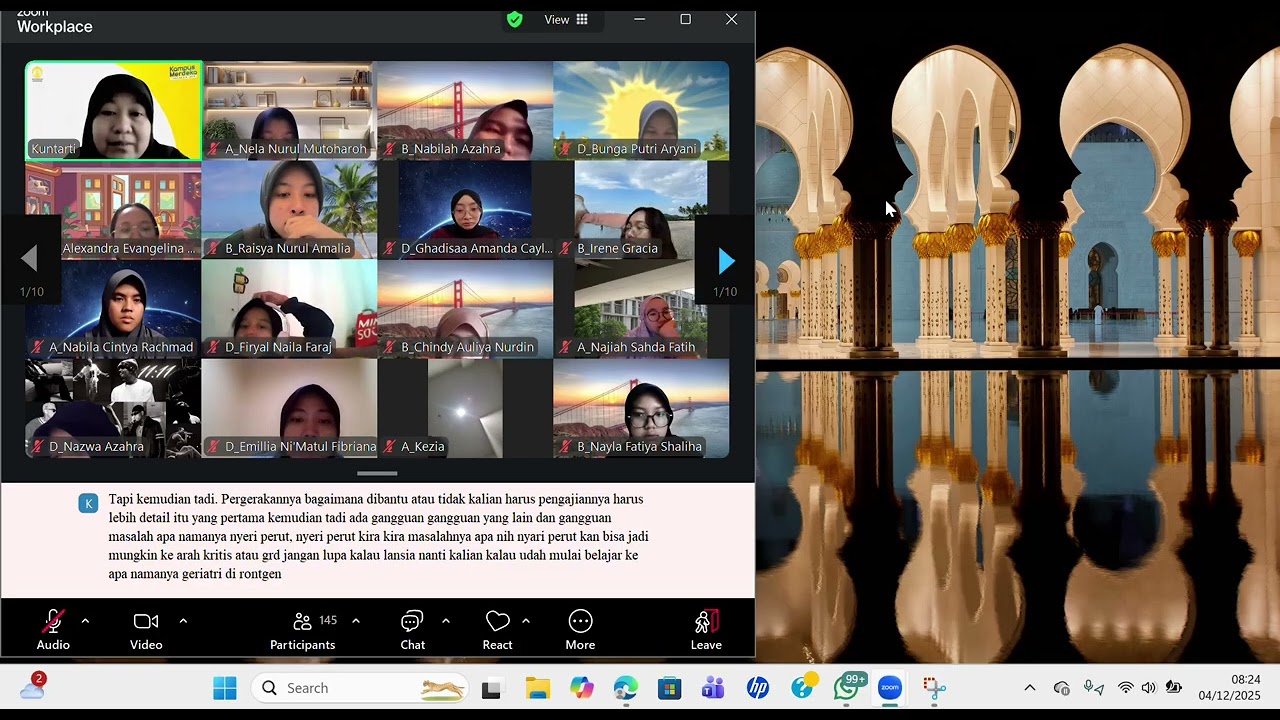The height and width of the screenshot is (720, 1280).
Task: Open video options arrow next to Video
Action: coord(183,621)
